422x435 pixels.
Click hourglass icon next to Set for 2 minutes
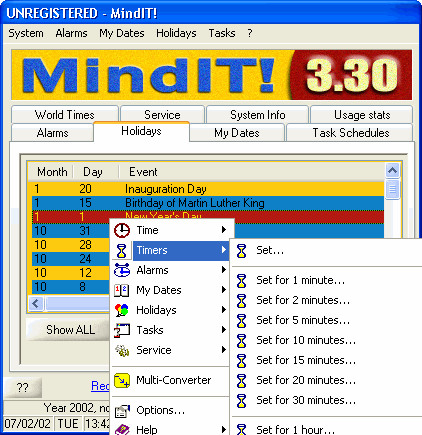(x=242, y=301)
